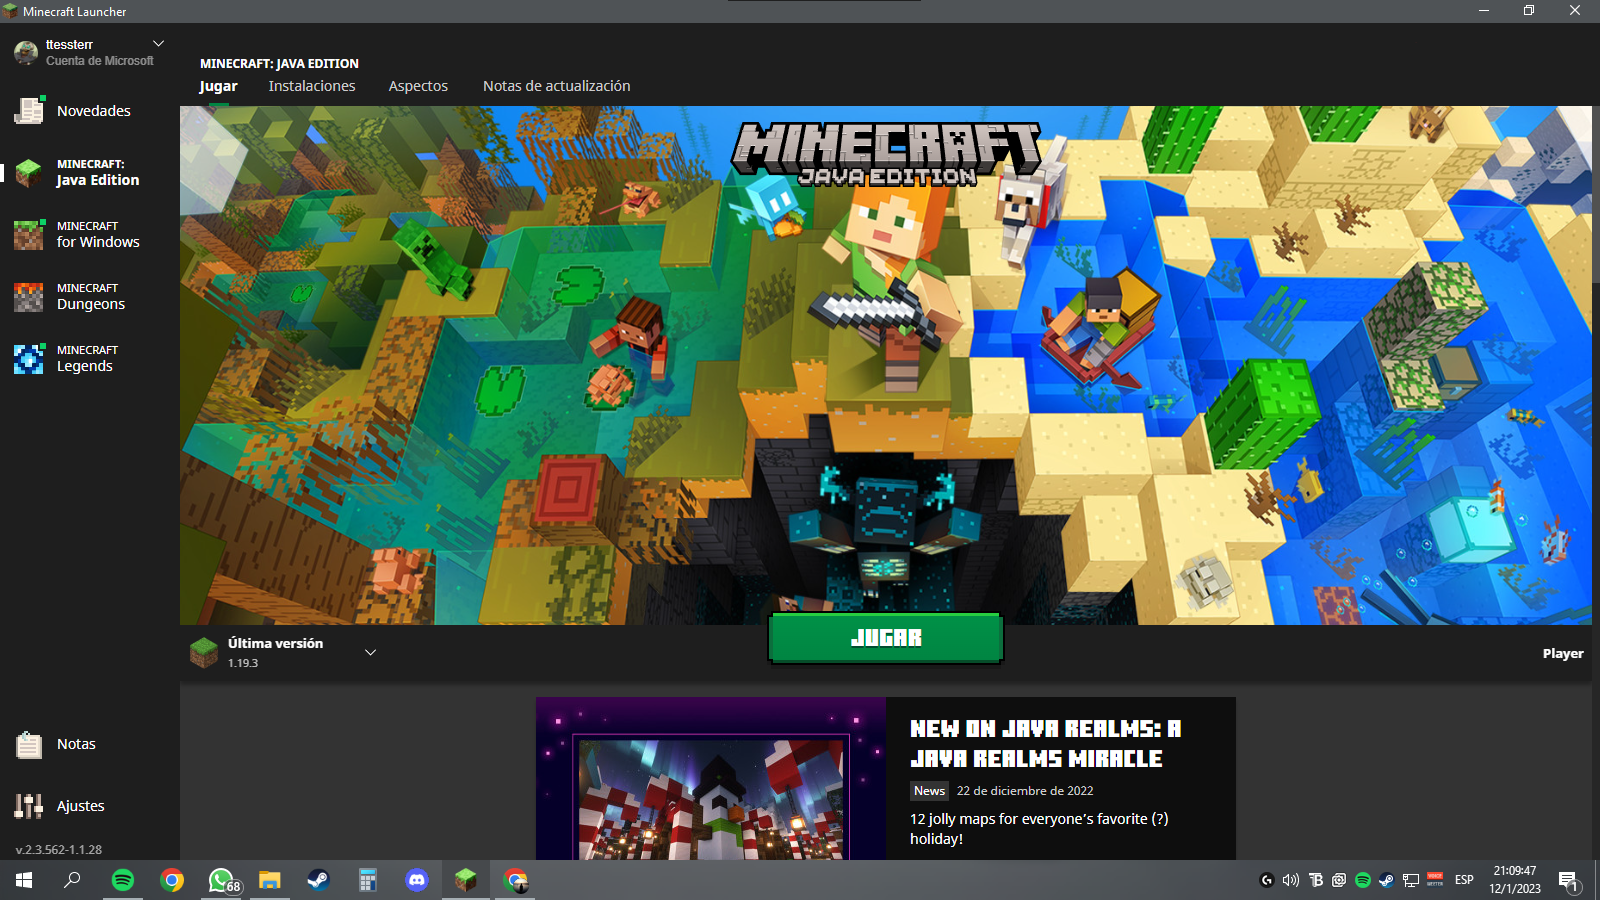1600x900 pixels.
Task: Select Minecraft Dungeons sidebar icon
Action: (29, 296)
